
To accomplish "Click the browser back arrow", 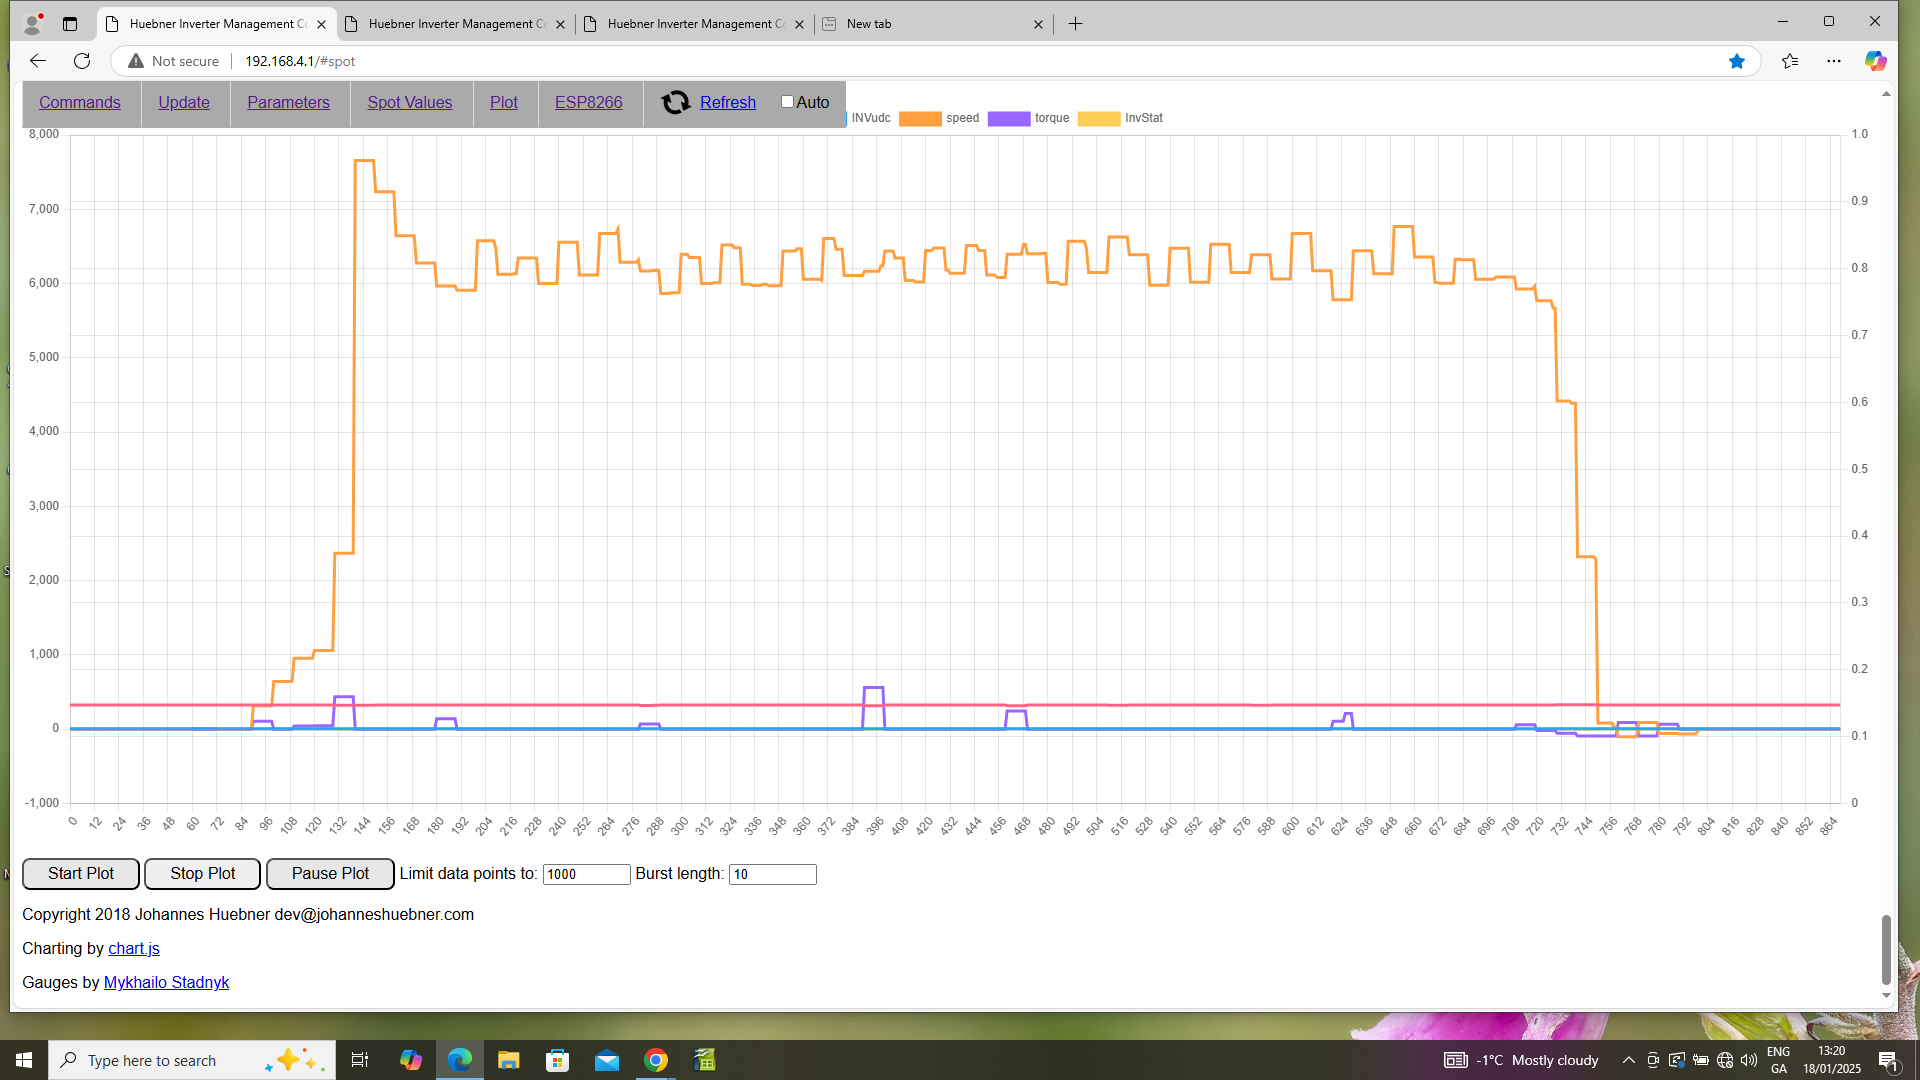I will pyautogui.click(x=38, y=61).
